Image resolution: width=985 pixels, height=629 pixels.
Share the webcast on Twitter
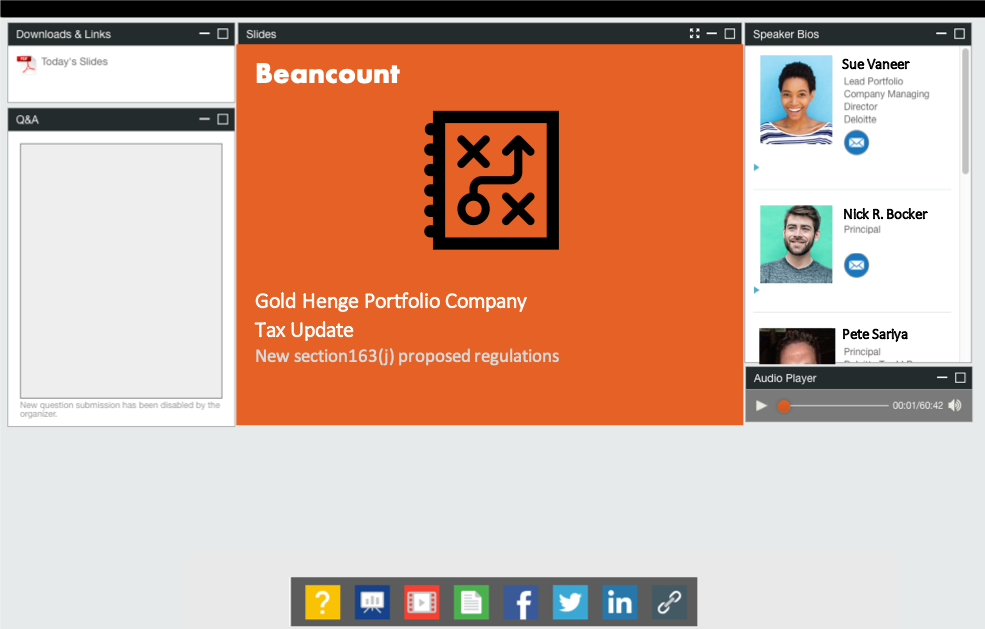[x=570, y=602]
